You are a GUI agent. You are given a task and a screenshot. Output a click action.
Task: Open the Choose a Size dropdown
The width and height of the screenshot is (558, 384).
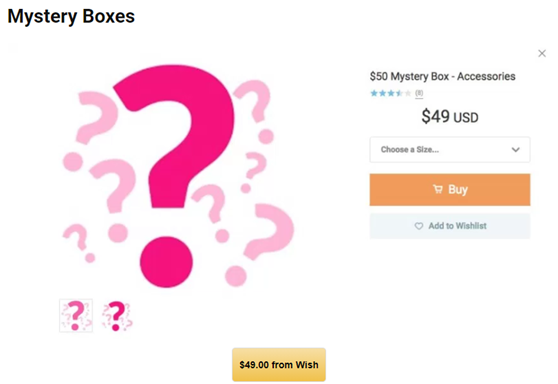[450, 149]
